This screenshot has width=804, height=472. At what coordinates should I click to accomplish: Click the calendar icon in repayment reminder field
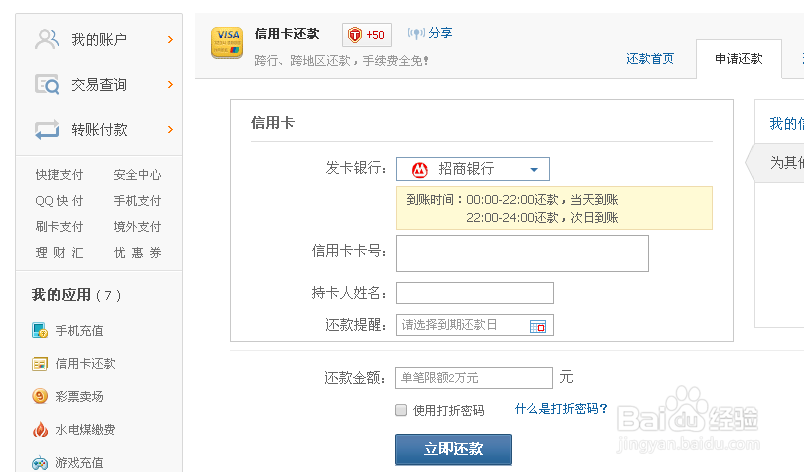click(x=538, y=325)
